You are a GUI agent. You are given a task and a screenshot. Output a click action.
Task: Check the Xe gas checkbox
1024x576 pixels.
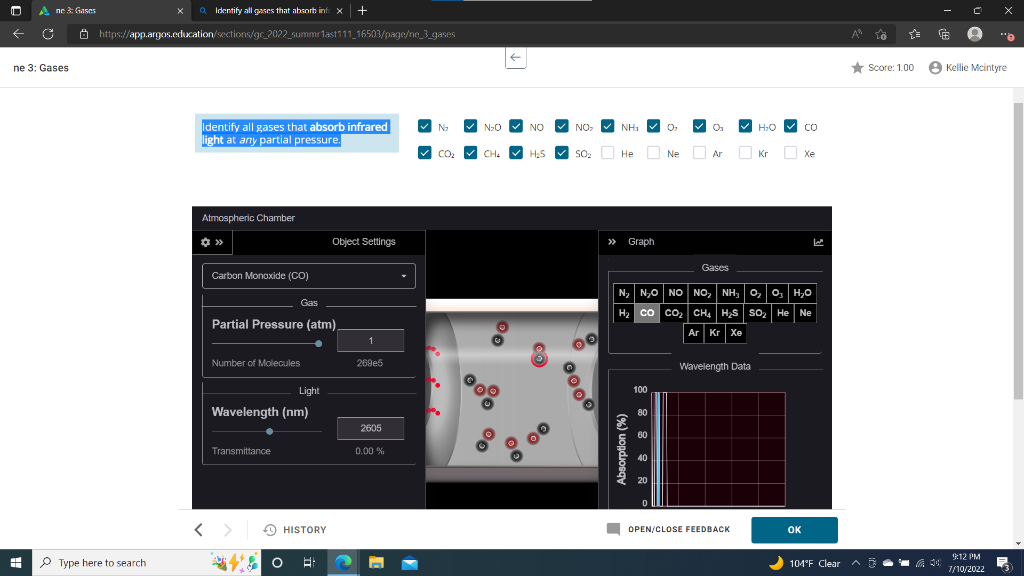[x=790, y=153]
